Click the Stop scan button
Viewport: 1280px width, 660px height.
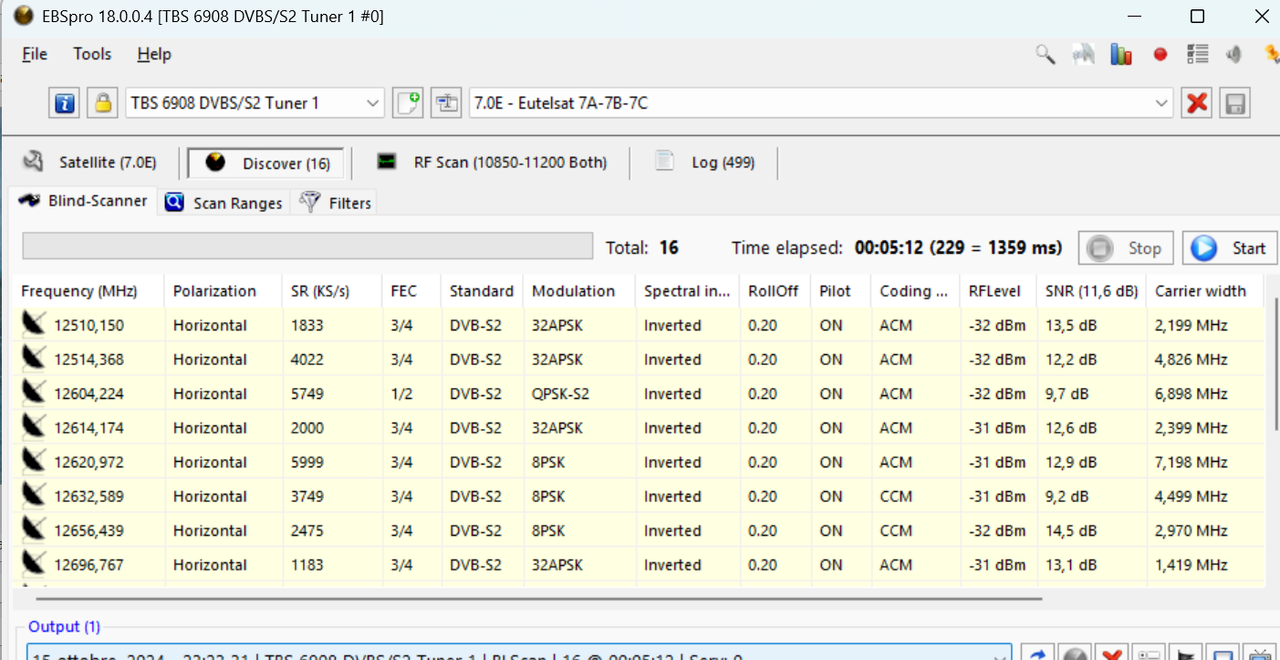tap(1127, 248)
